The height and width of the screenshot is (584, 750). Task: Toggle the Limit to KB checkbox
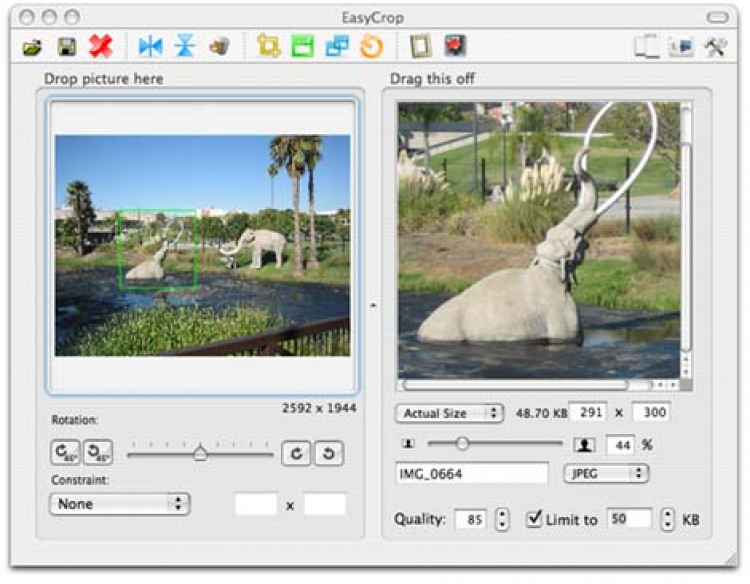534,518
